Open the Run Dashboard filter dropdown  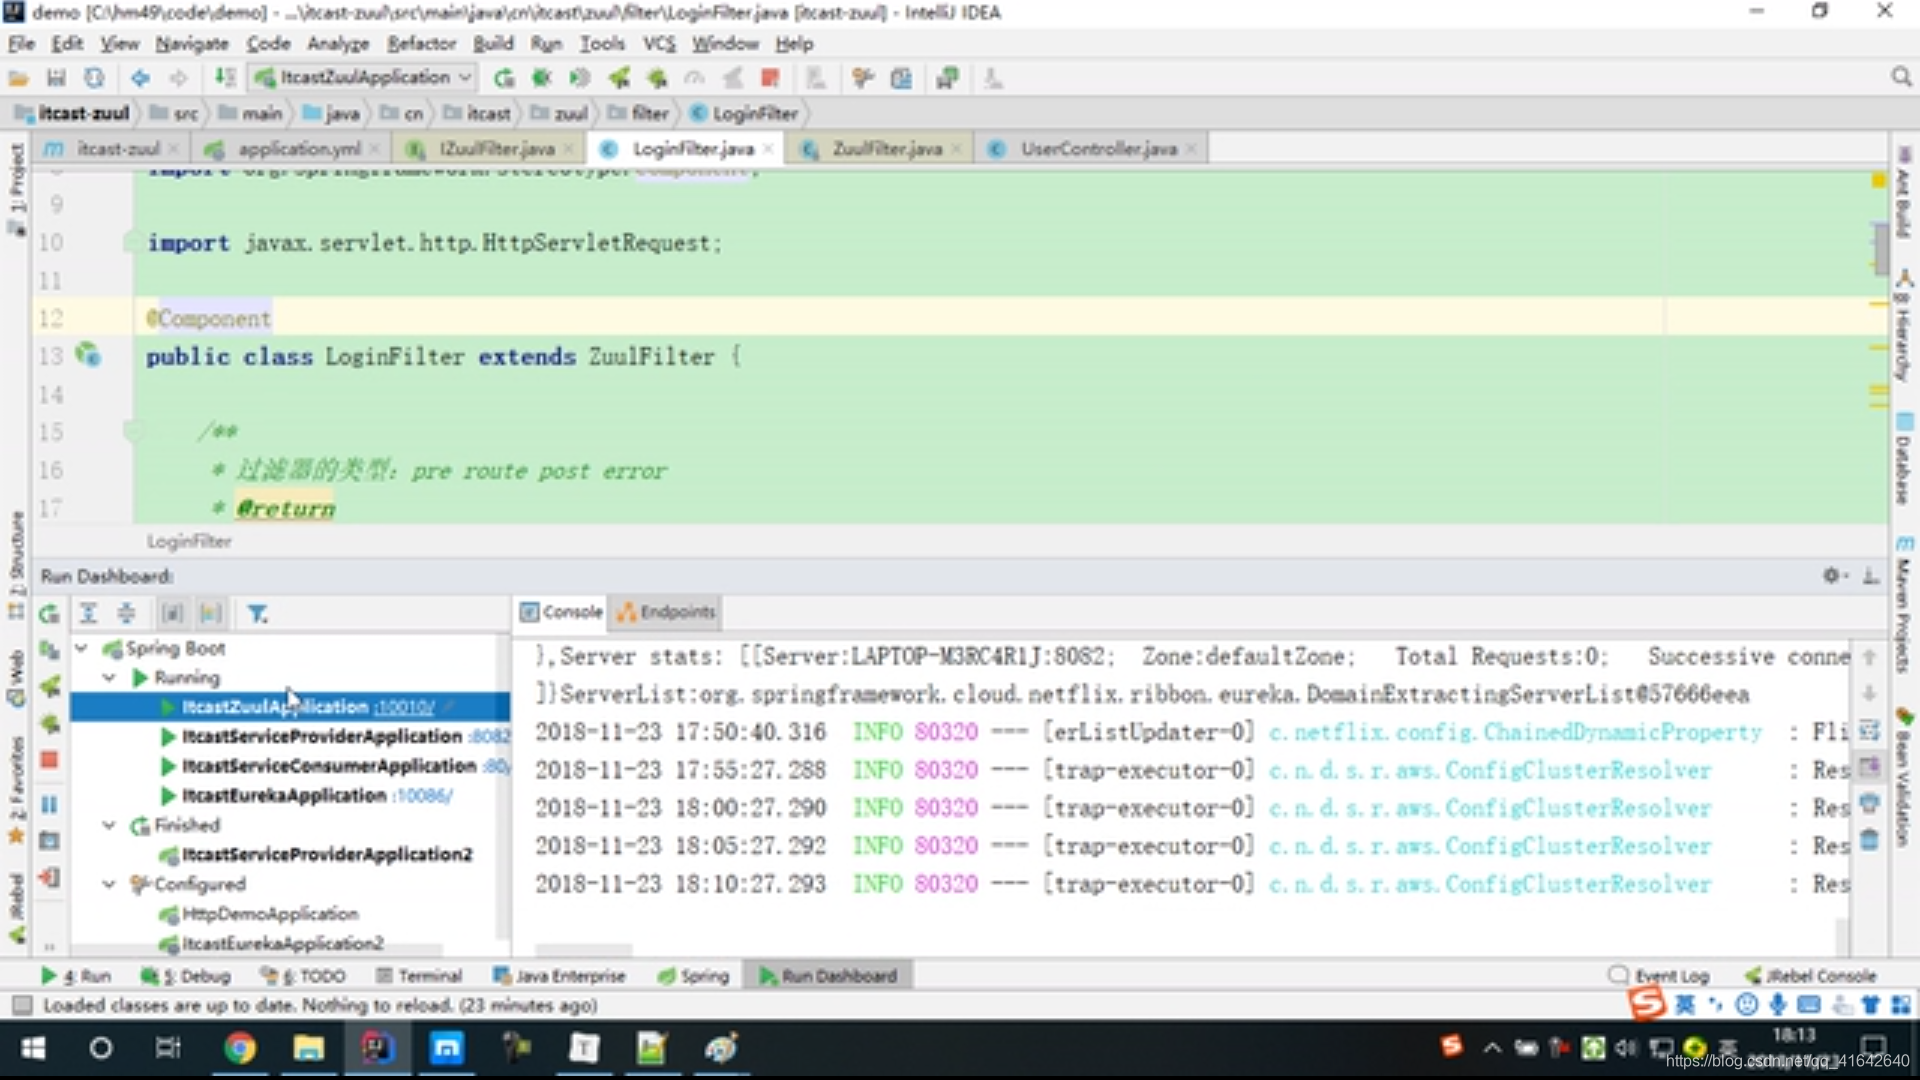257,613
